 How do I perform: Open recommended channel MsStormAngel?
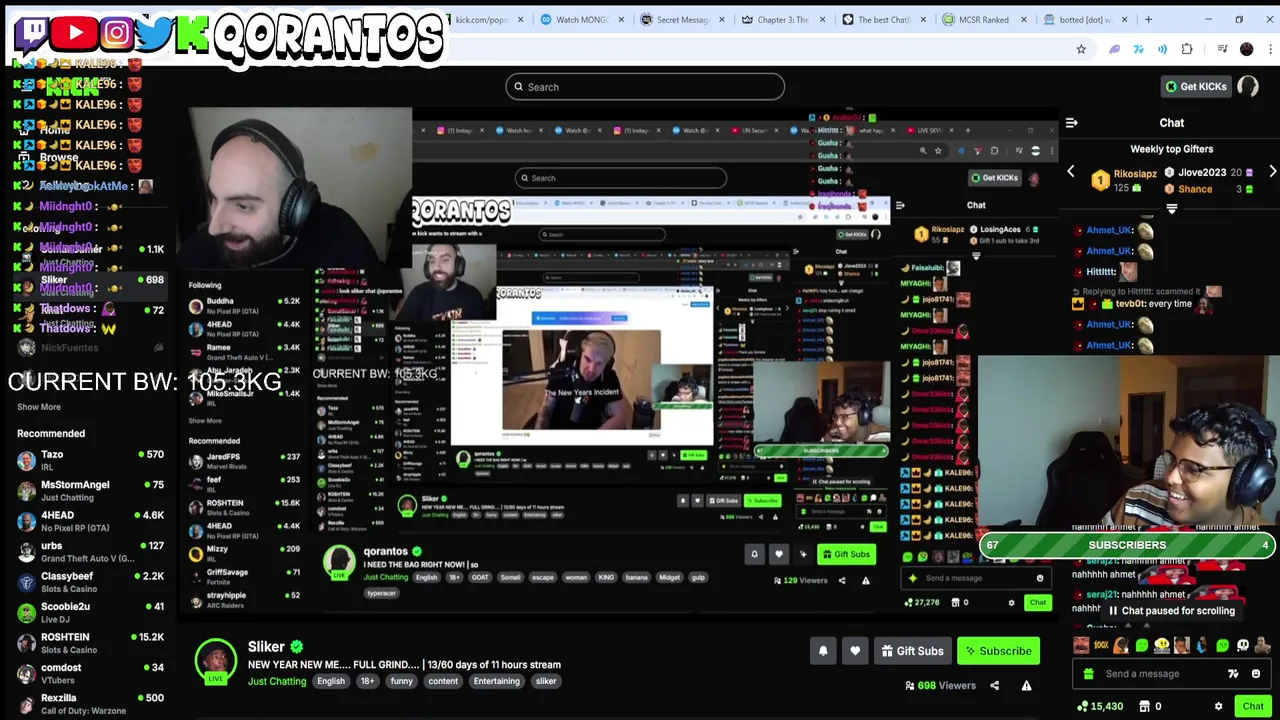coord(90,491)
